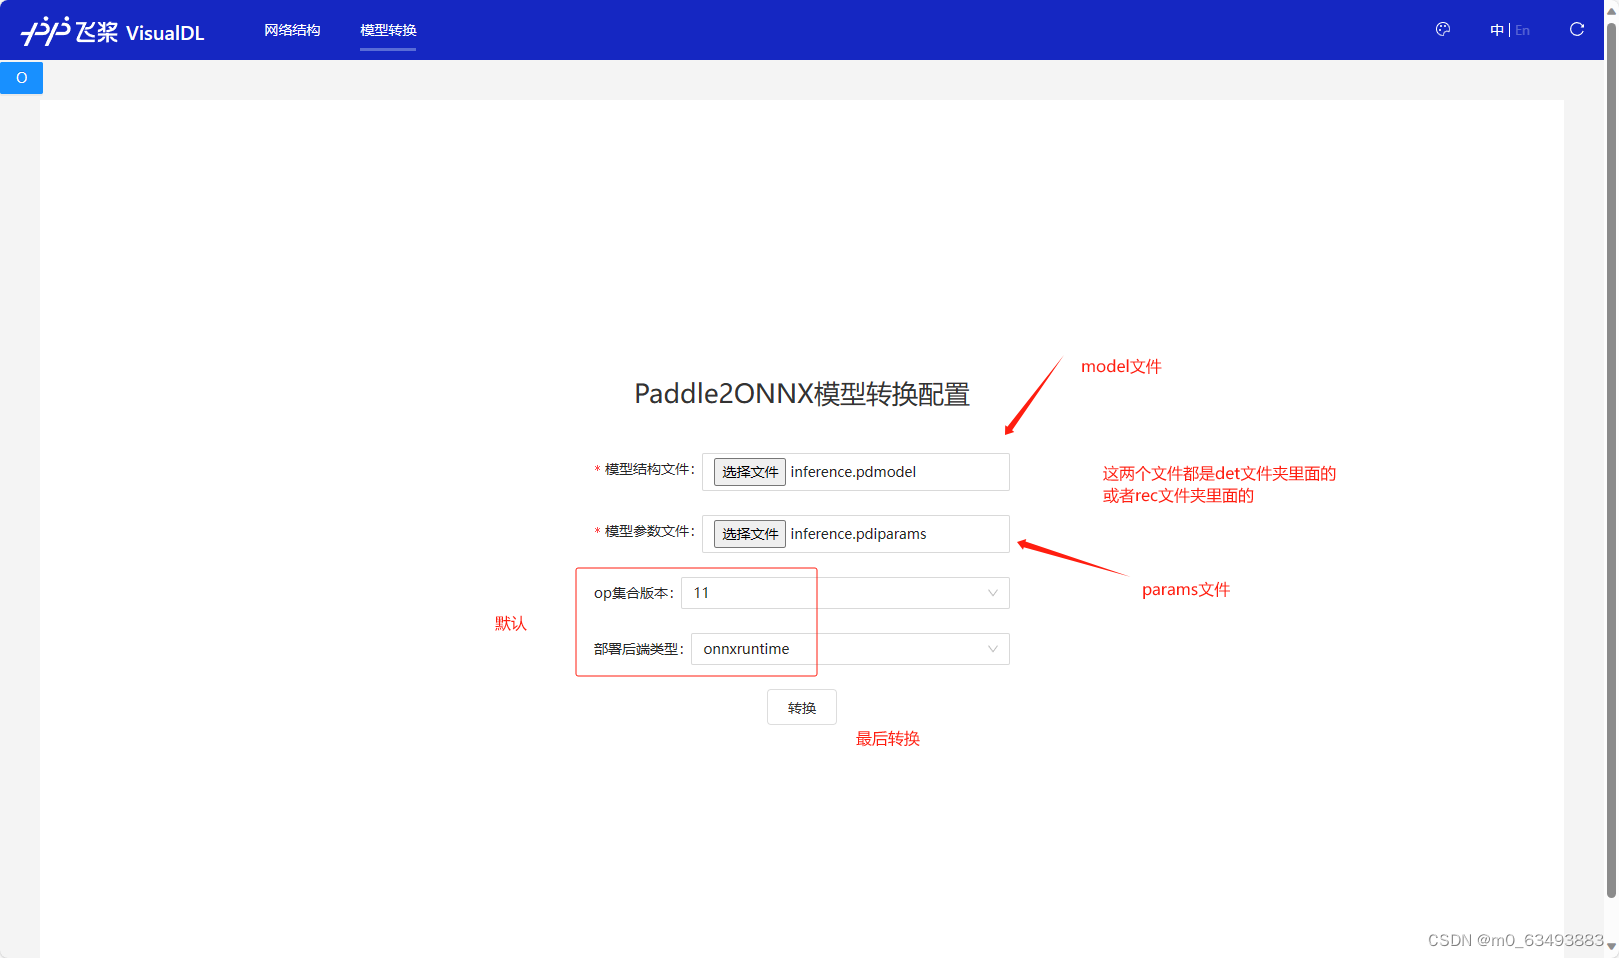The width and height of the screenshot is (1619, 958).
Task: Choose file for 模型参数文件
Action: click(750, 534)
